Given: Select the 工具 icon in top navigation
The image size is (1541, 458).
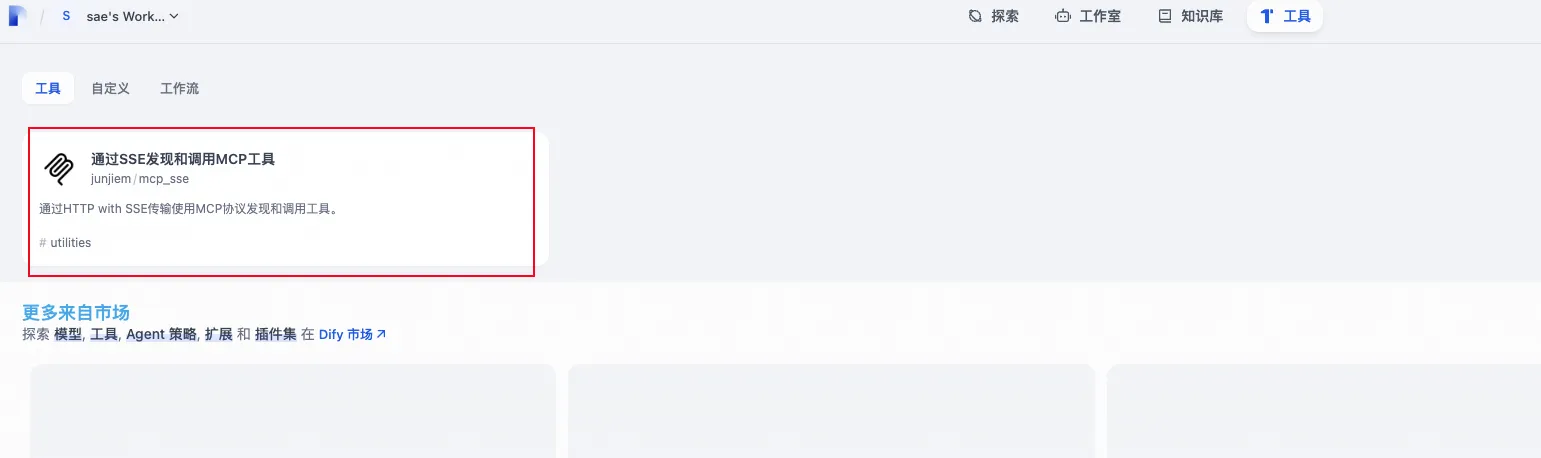Looking at the screenshot, I should [x=1267, y=16].
